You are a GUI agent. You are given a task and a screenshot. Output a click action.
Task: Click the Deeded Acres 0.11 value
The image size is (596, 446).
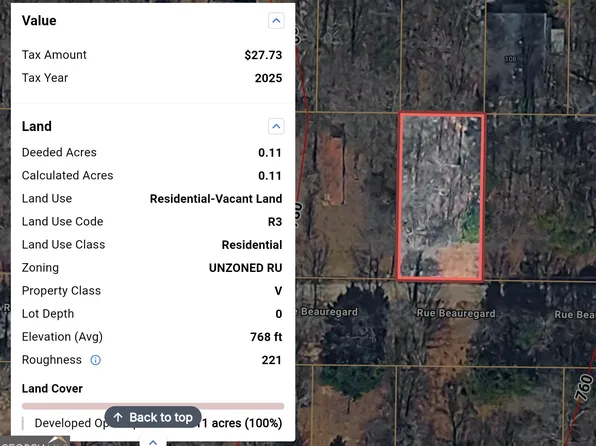(270, 153)
